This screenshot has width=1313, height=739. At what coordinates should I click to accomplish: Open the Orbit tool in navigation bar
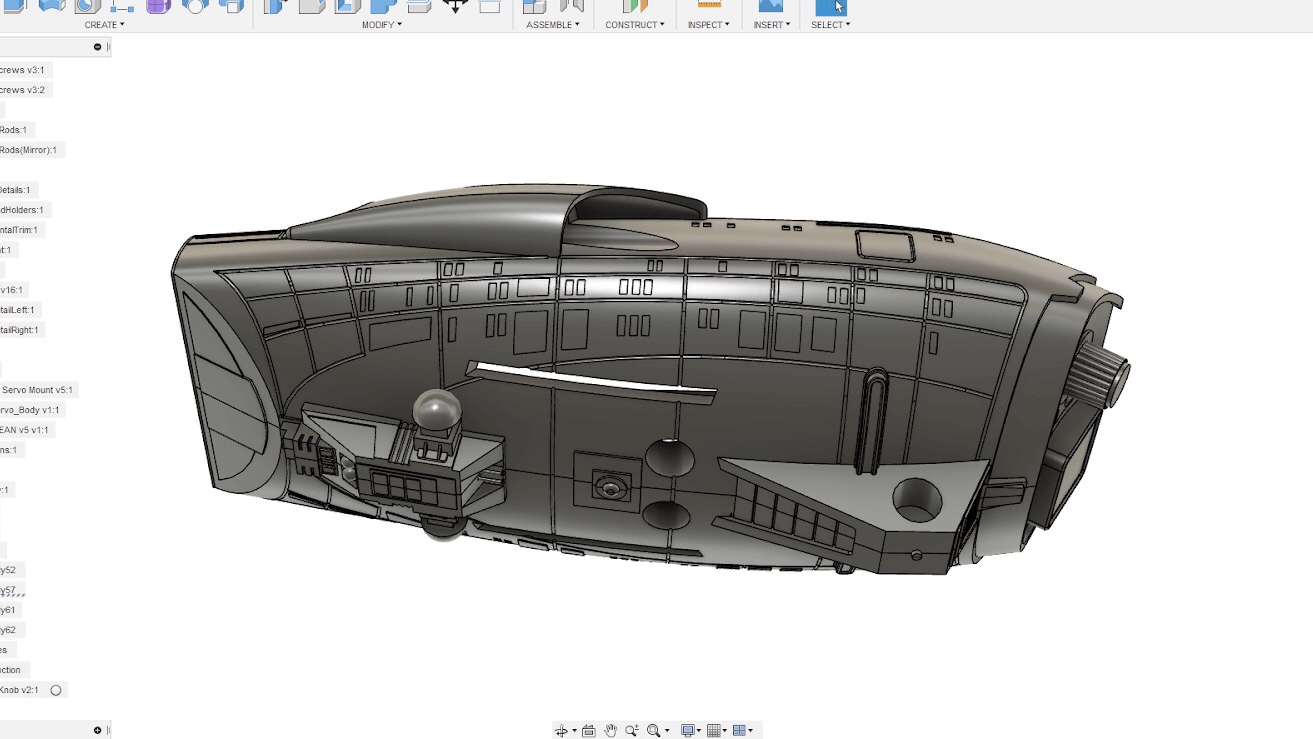[x=561, y=730]
